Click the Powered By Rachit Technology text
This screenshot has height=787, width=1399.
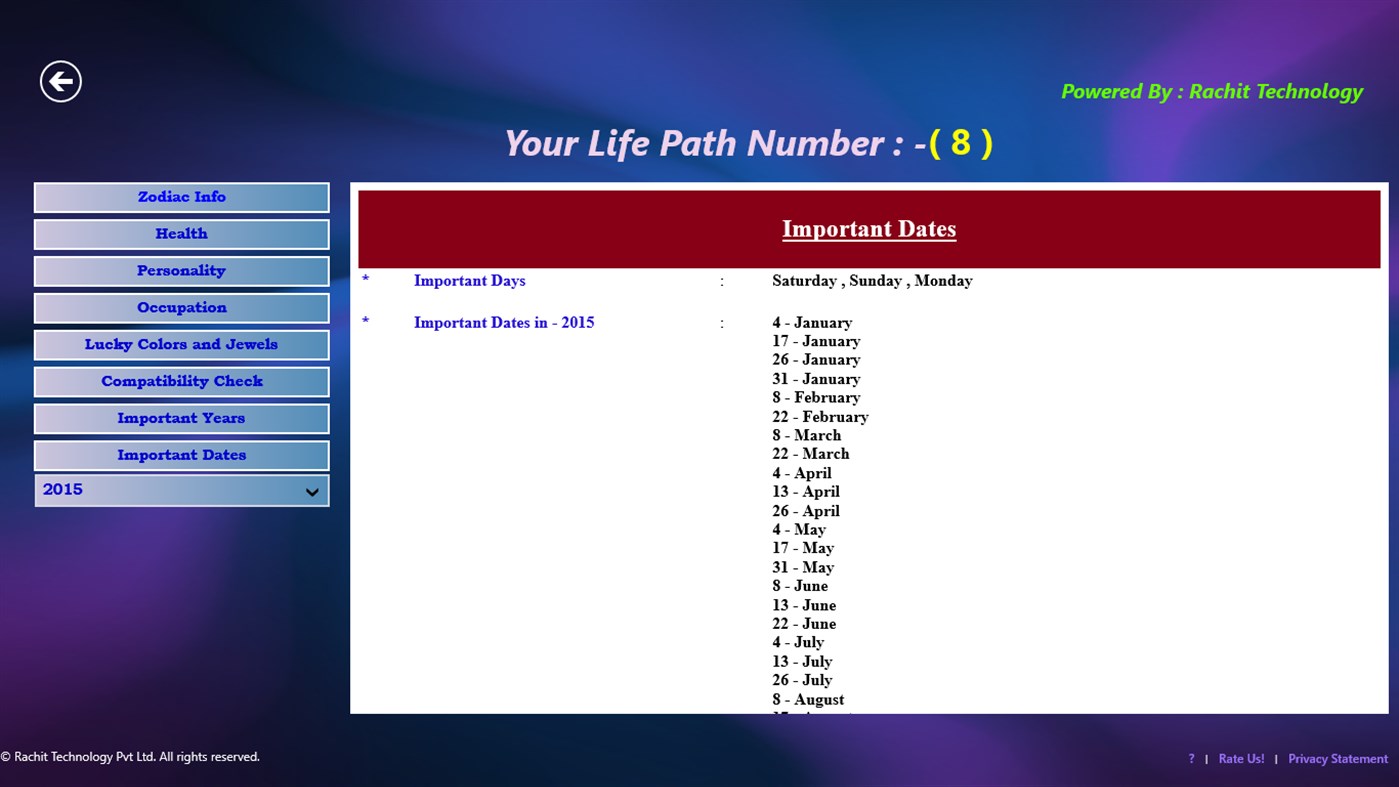[x=1211, y=91]
